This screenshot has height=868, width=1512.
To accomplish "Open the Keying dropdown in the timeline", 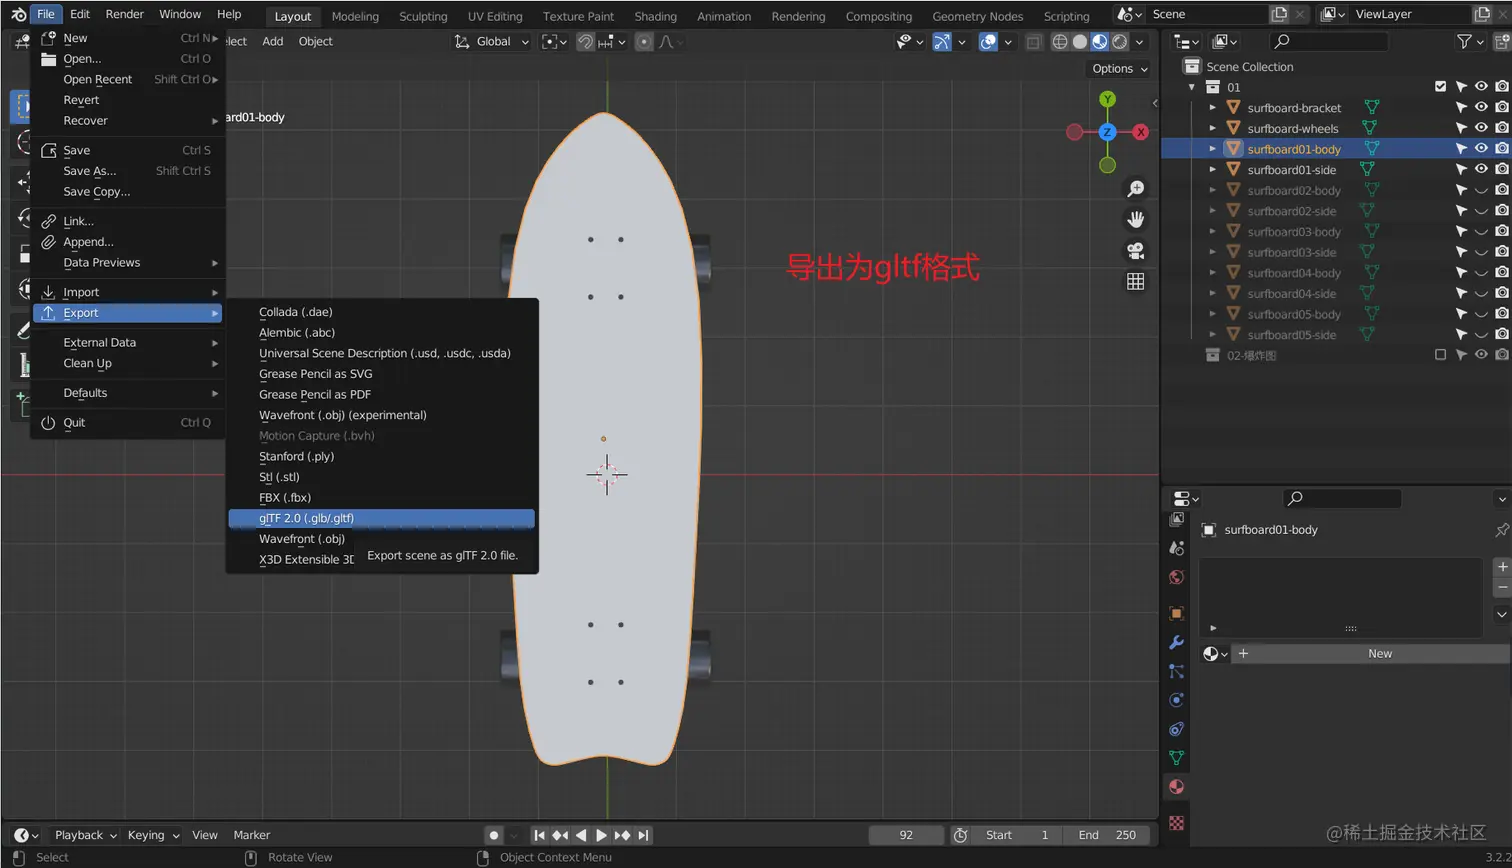I will pos(153,835).
